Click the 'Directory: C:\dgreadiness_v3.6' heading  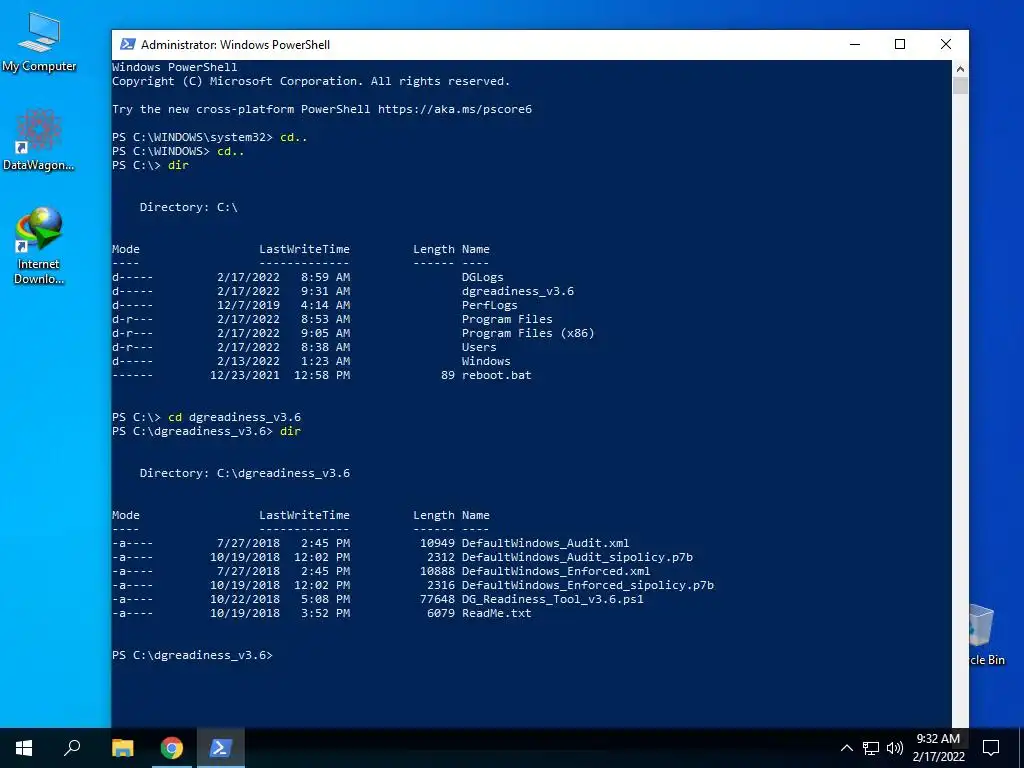click(x=245, y=473)
